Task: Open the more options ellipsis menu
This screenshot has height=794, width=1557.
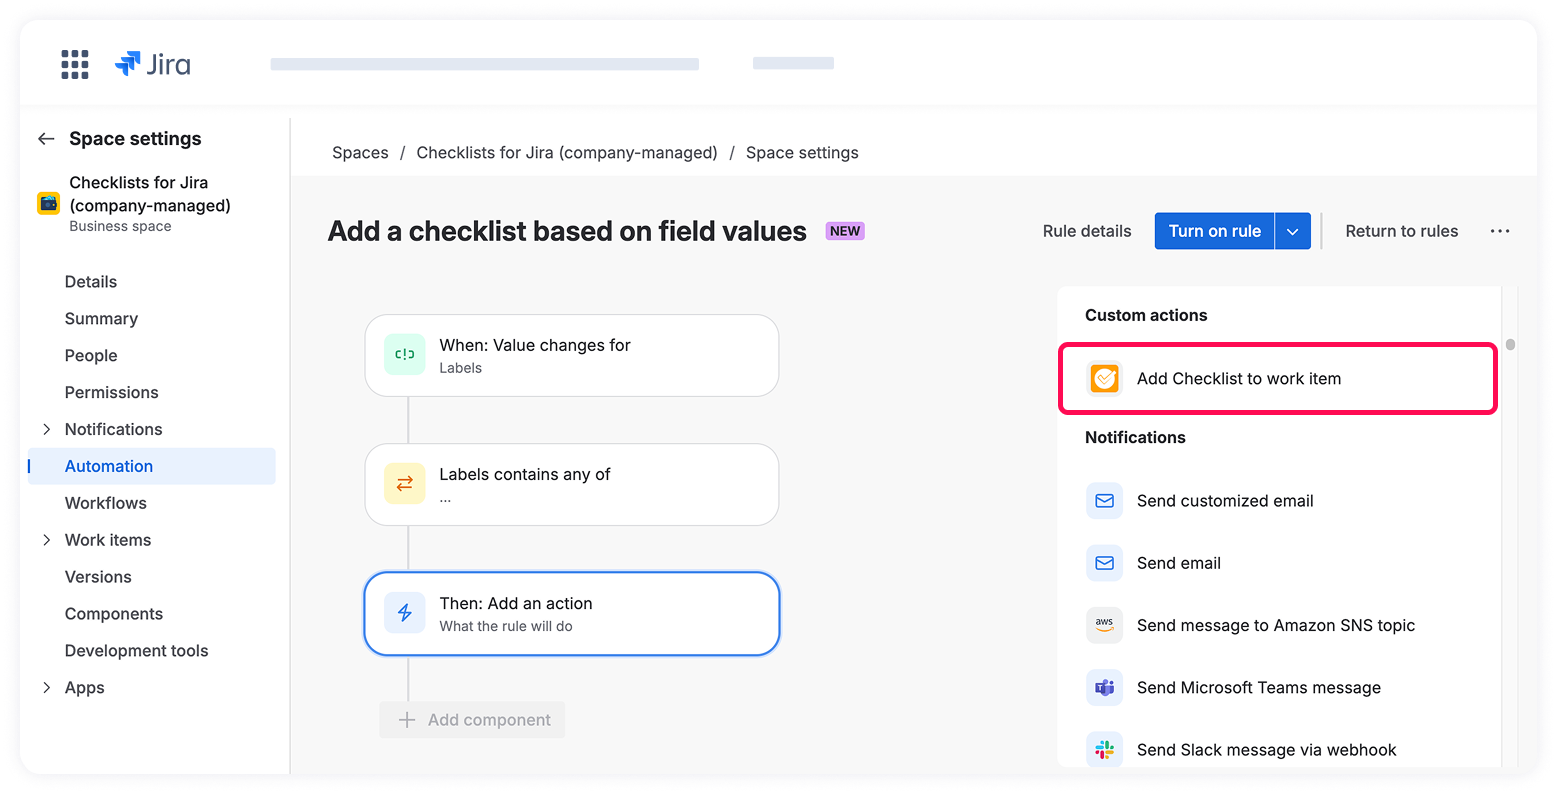Action: click(x=1500, y=231)
